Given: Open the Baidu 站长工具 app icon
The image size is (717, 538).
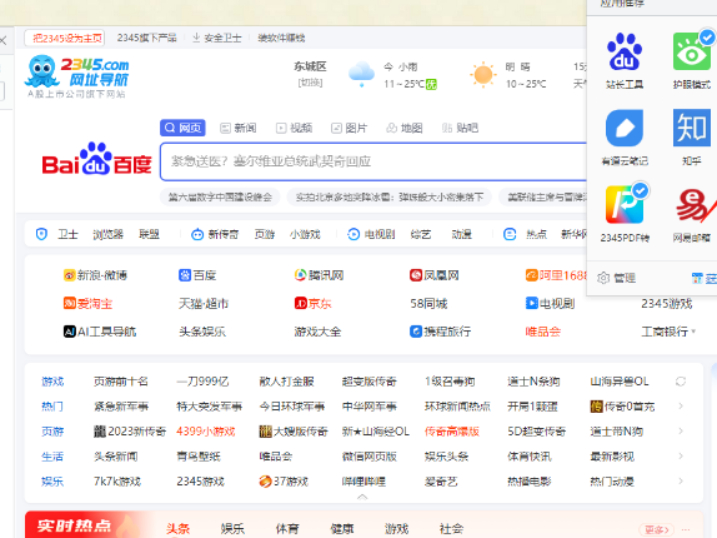Looking at the screenshot, I should [624, 51].
